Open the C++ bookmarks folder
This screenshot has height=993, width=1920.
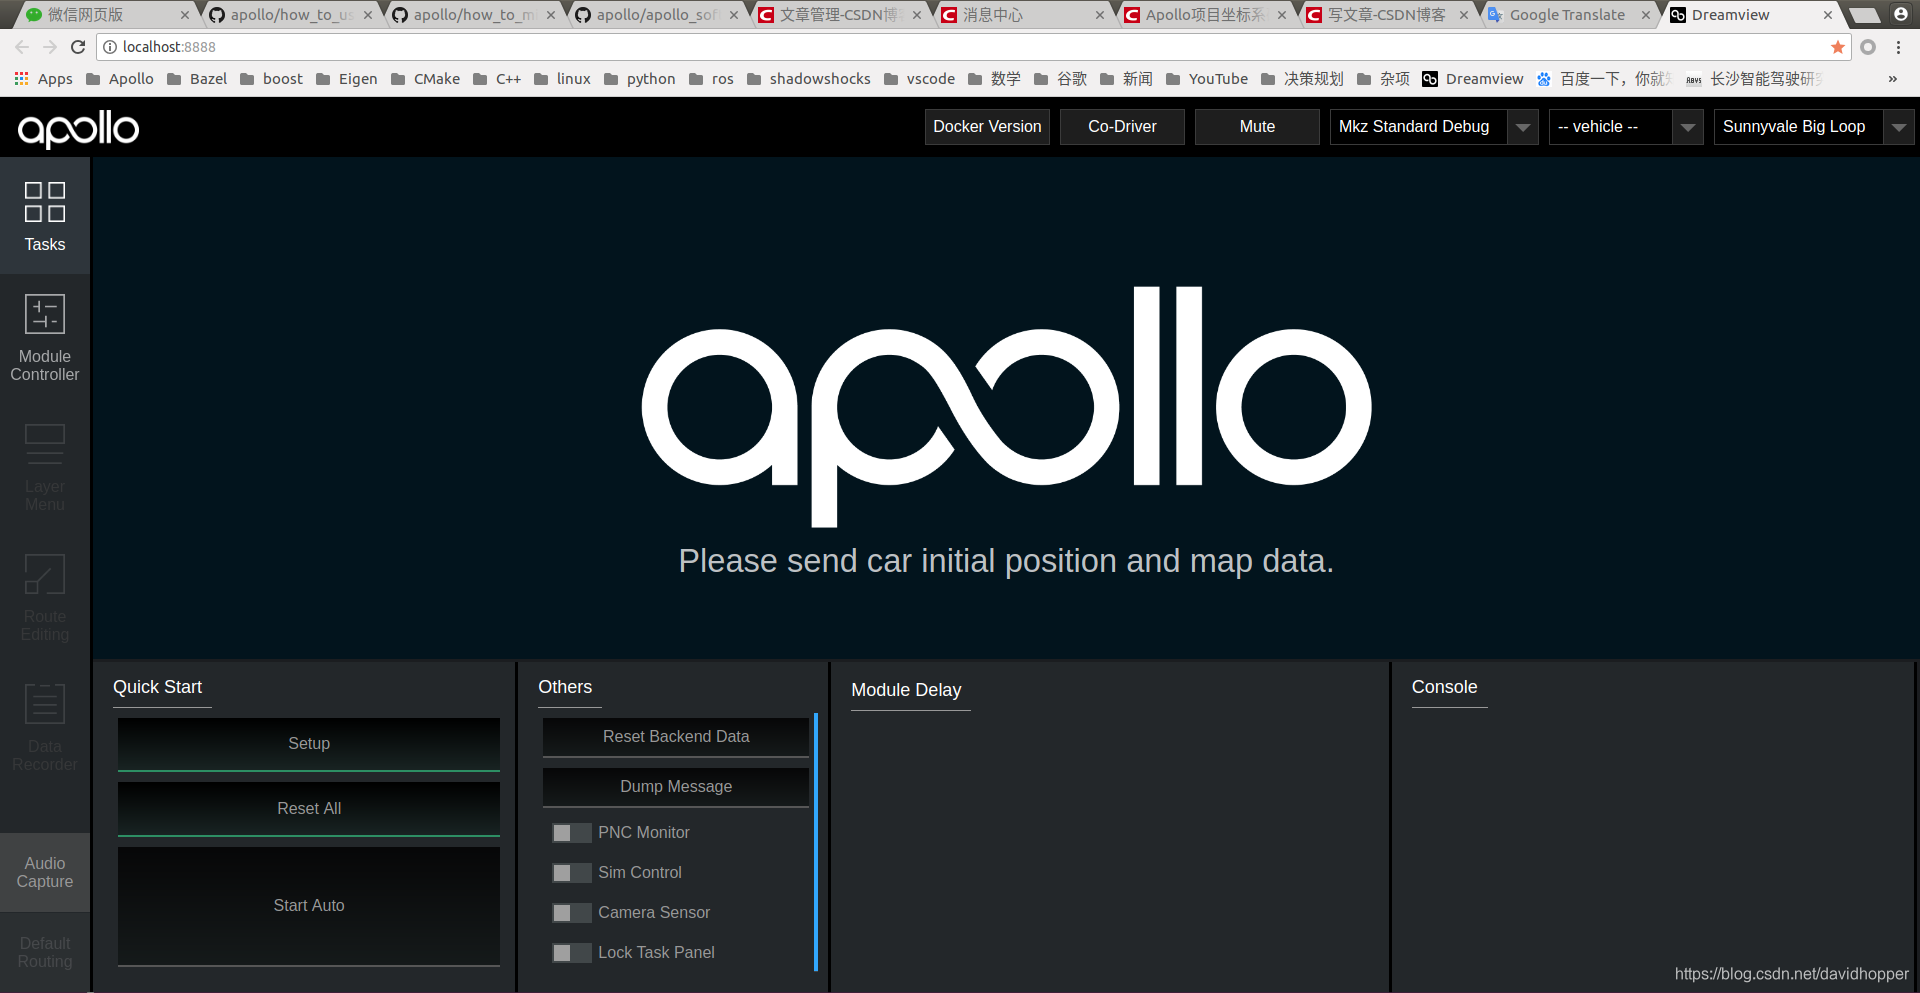497,79
